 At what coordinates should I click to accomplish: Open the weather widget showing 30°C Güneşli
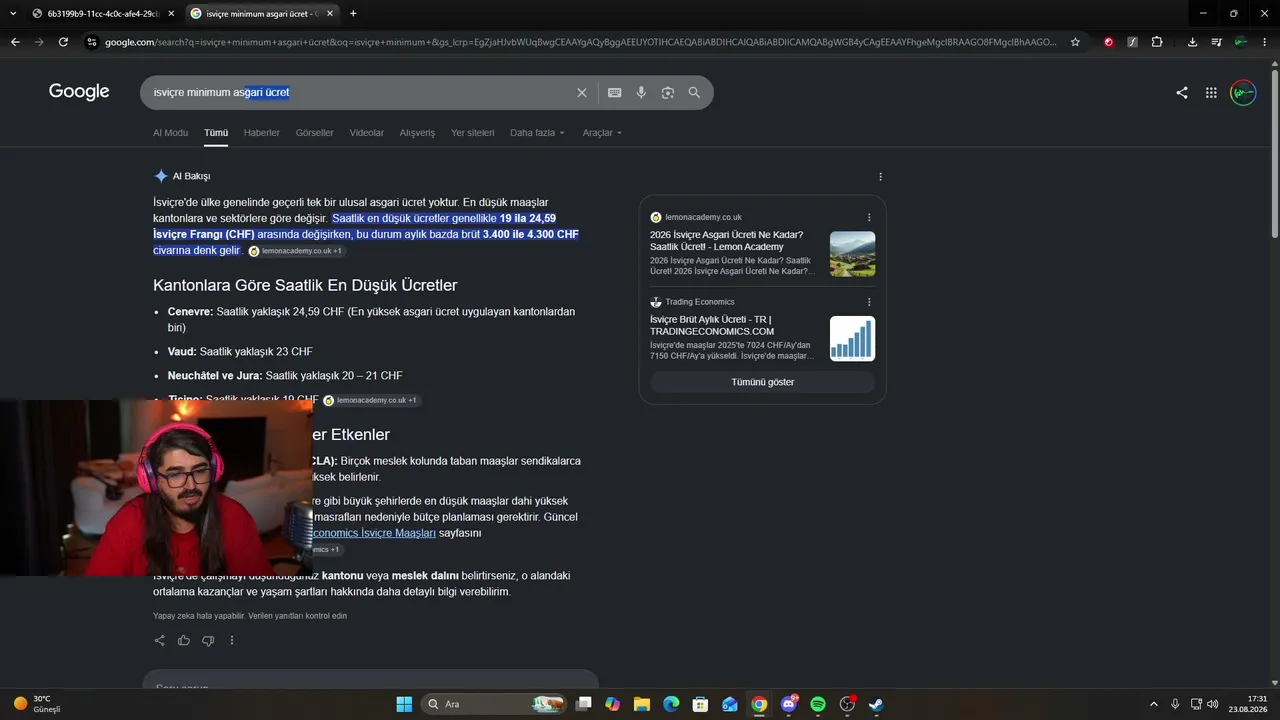click(38, 704)
